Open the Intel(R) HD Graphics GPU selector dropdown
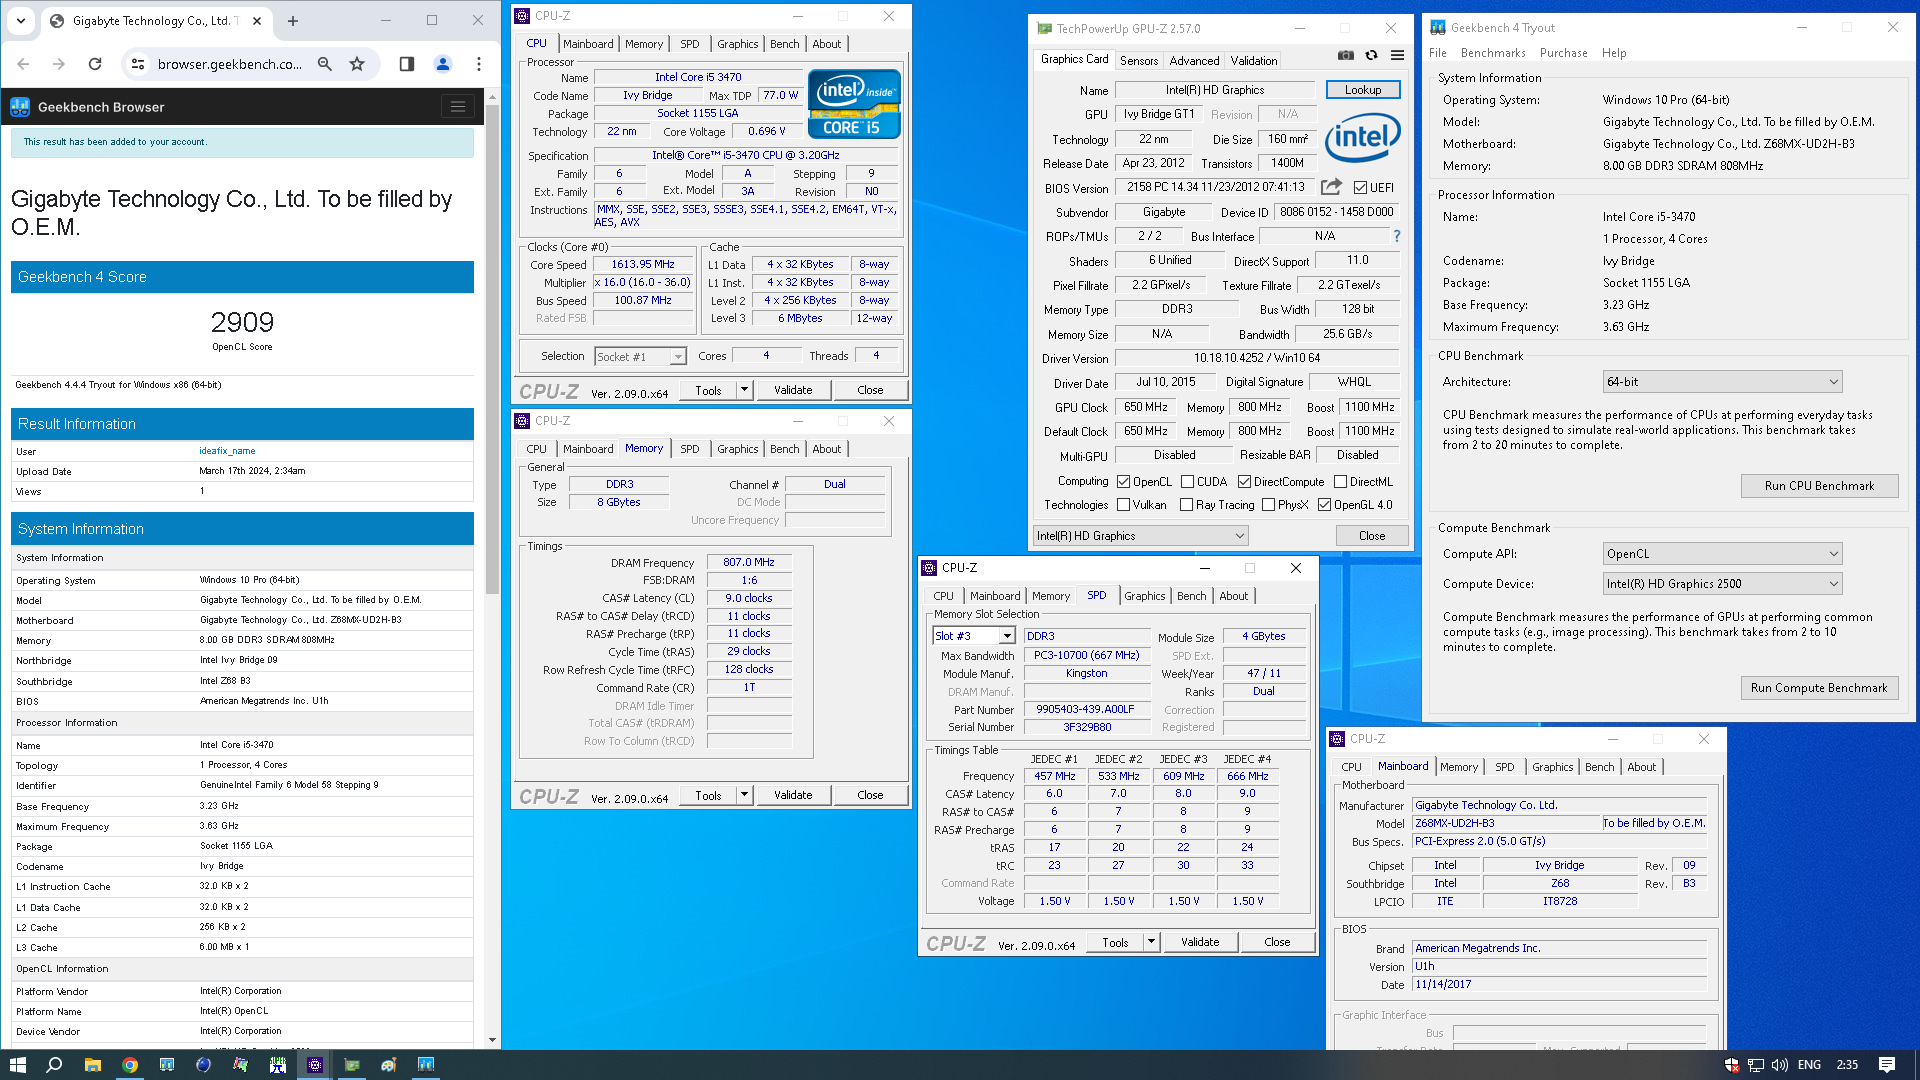This screenshot has height=1080, width=1920. click(x=1141, y=536)
